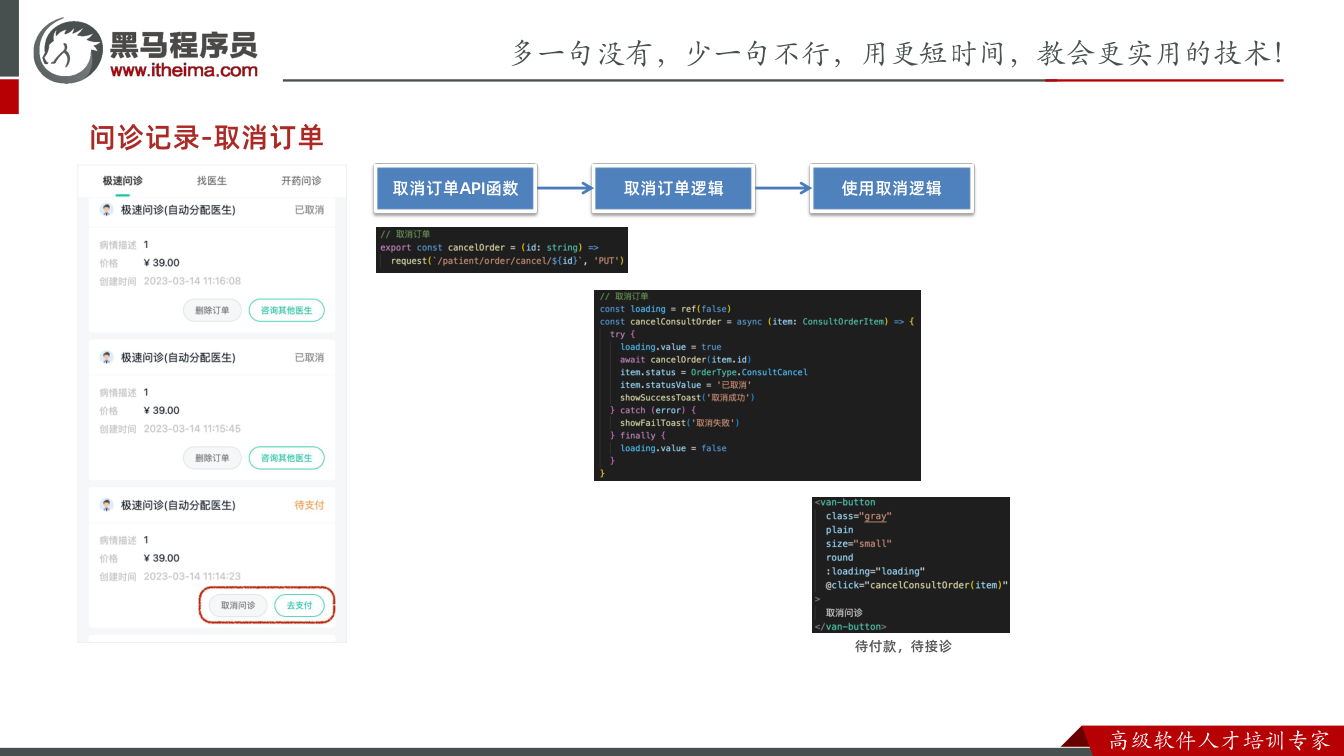Select the 开药问诊 tab
1344x756 pixels.
tap(301, 181)
